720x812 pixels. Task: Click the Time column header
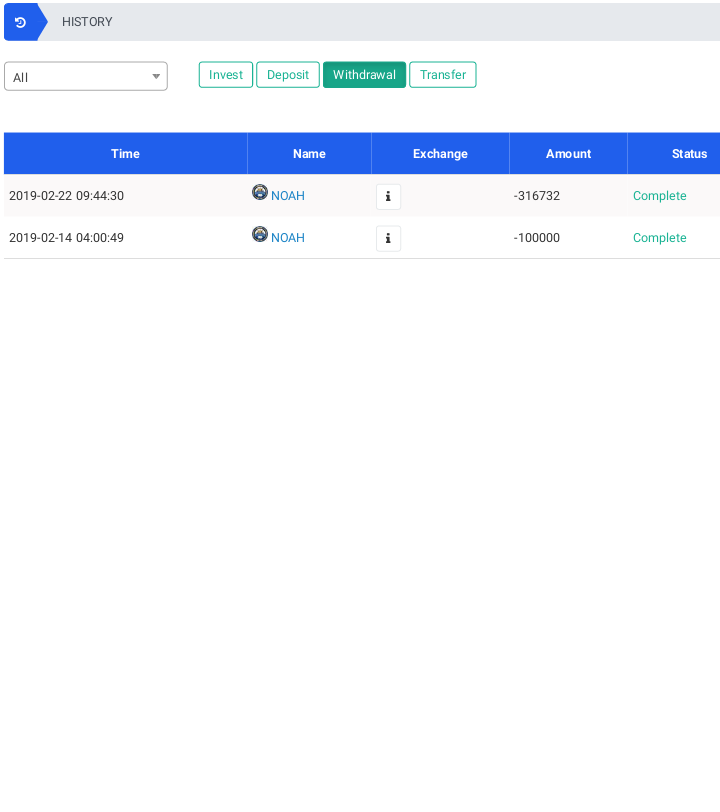pos(125,154)
